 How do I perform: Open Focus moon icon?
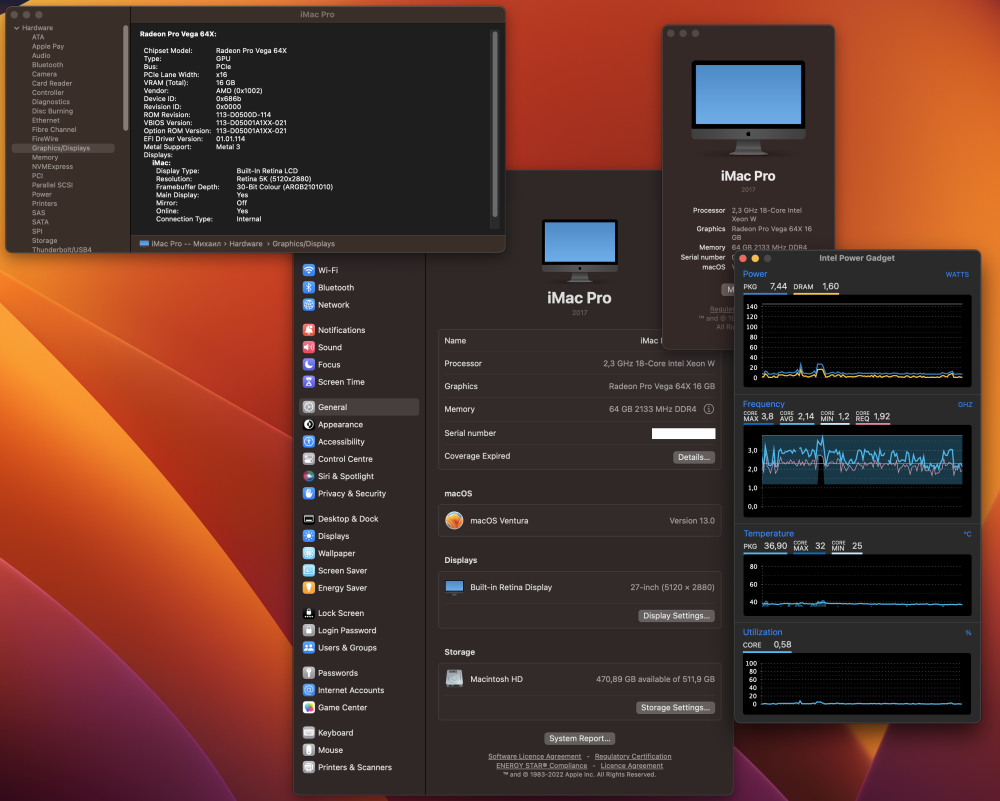point(309,364)
